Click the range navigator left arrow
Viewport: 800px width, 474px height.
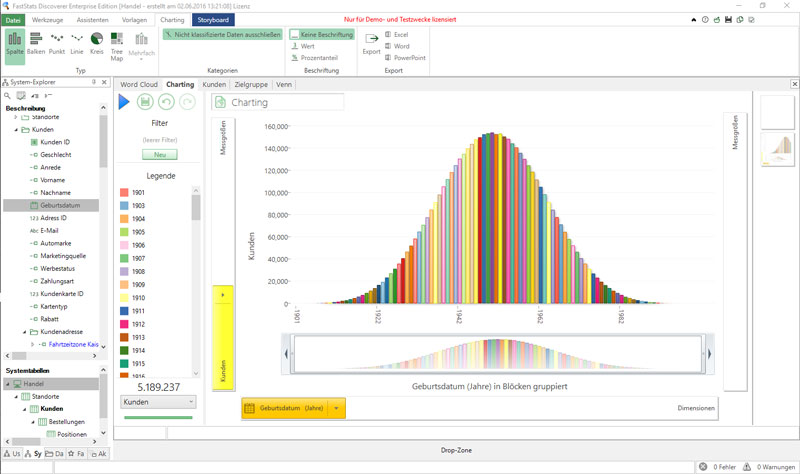coord(286,354)
